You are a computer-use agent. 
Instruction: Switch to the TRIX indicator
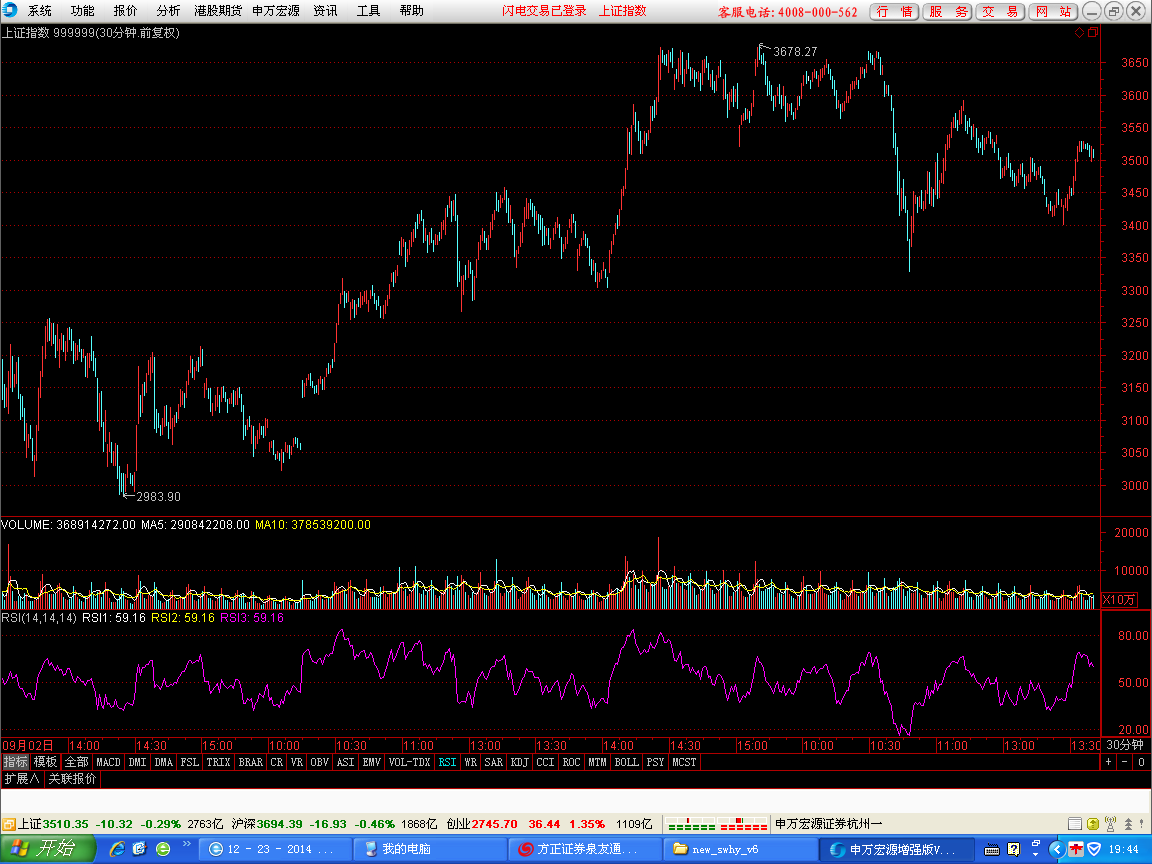point(218,763)
